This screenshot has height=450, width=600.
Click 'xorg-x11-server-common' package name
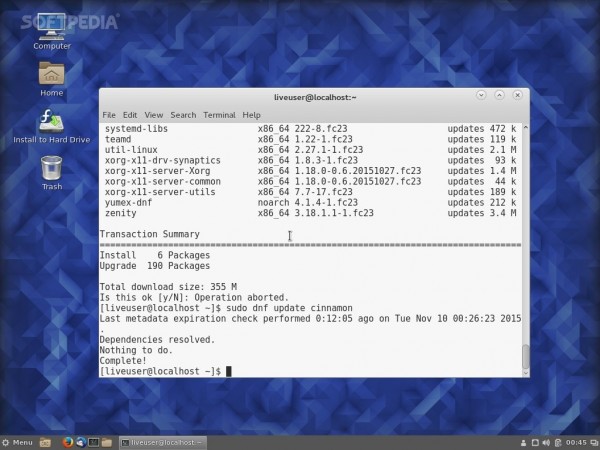(163, 181)
